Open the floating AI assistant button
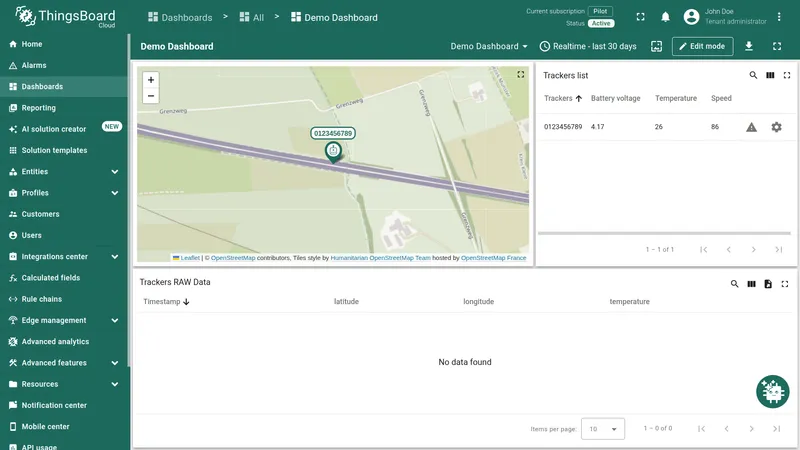 [x=772, y=391]
